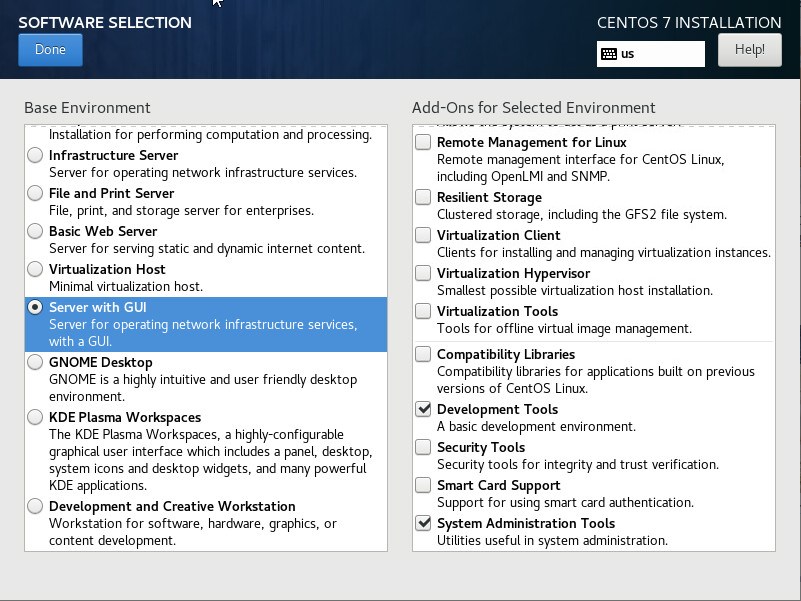Click the 'Security Tools' label
Screen dimensions: 801x601
click(x=481, y=447)
